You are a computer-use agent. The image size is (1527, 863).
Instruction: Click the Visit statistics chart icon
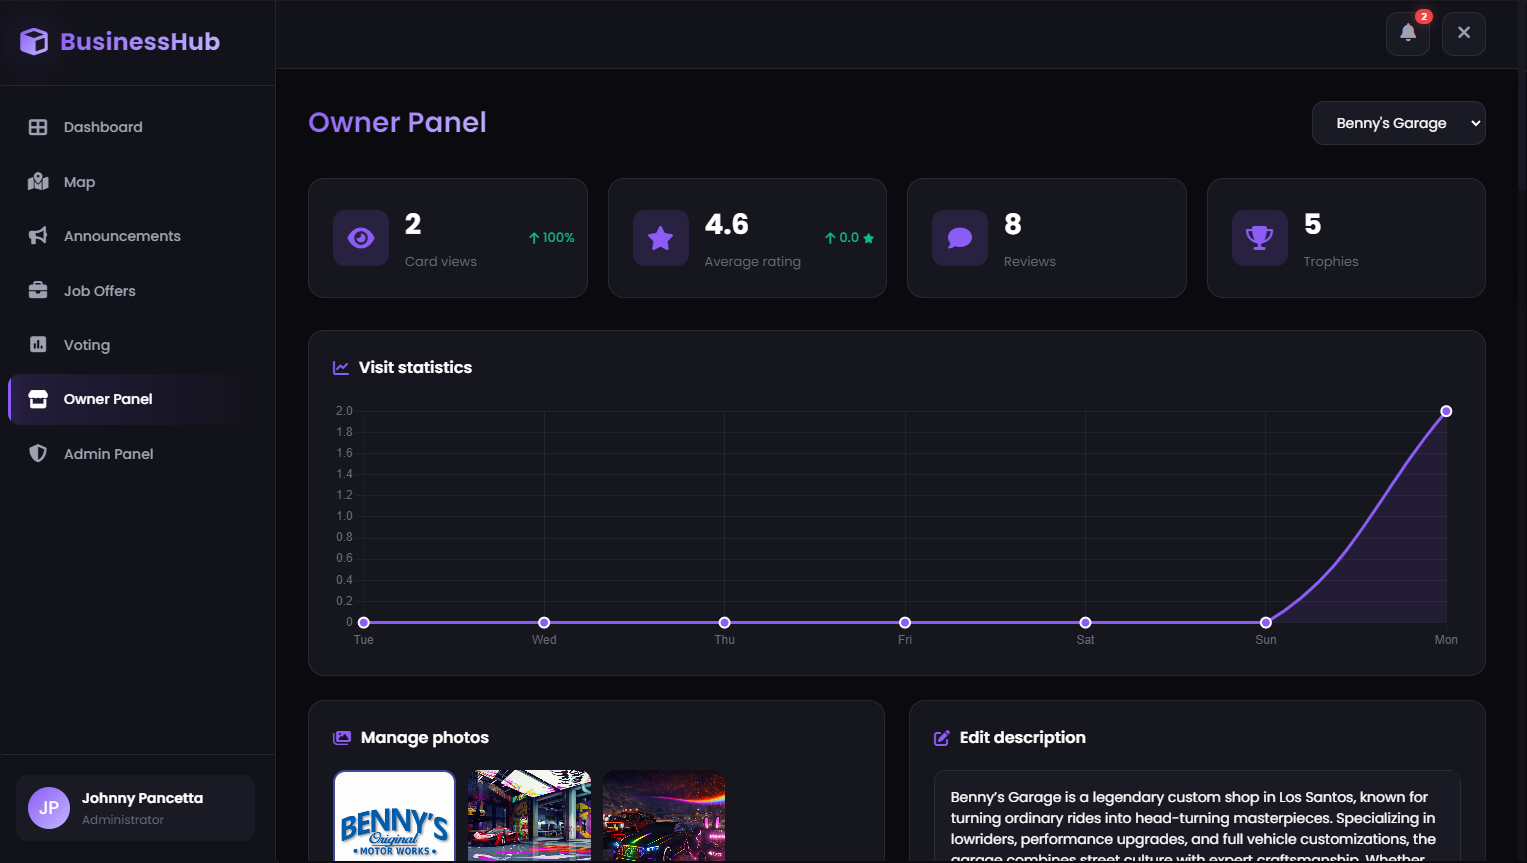[341, 368]
